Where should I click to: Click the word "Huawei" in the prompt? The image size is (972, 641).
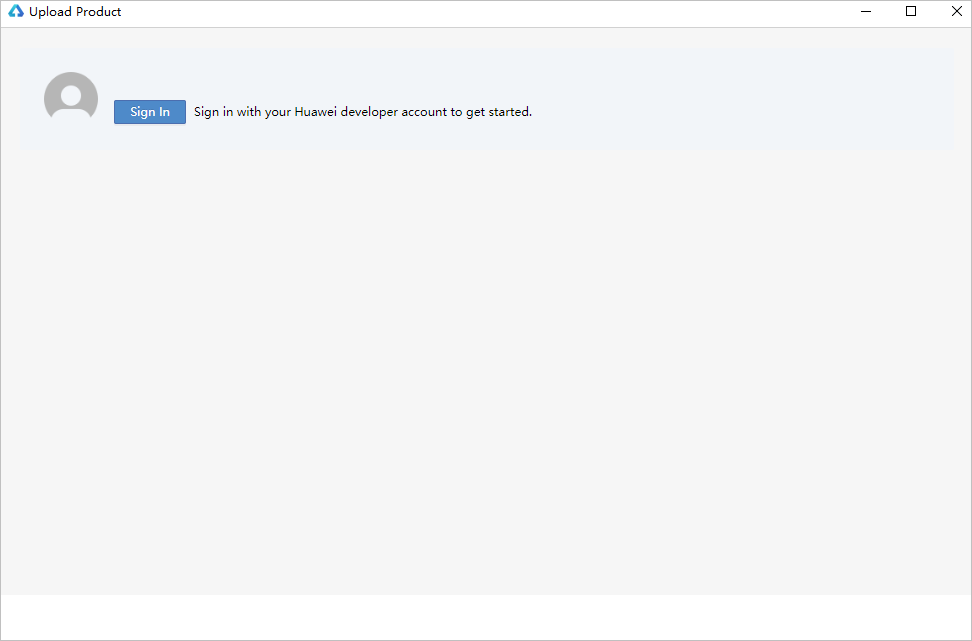[x=316, y=112]
